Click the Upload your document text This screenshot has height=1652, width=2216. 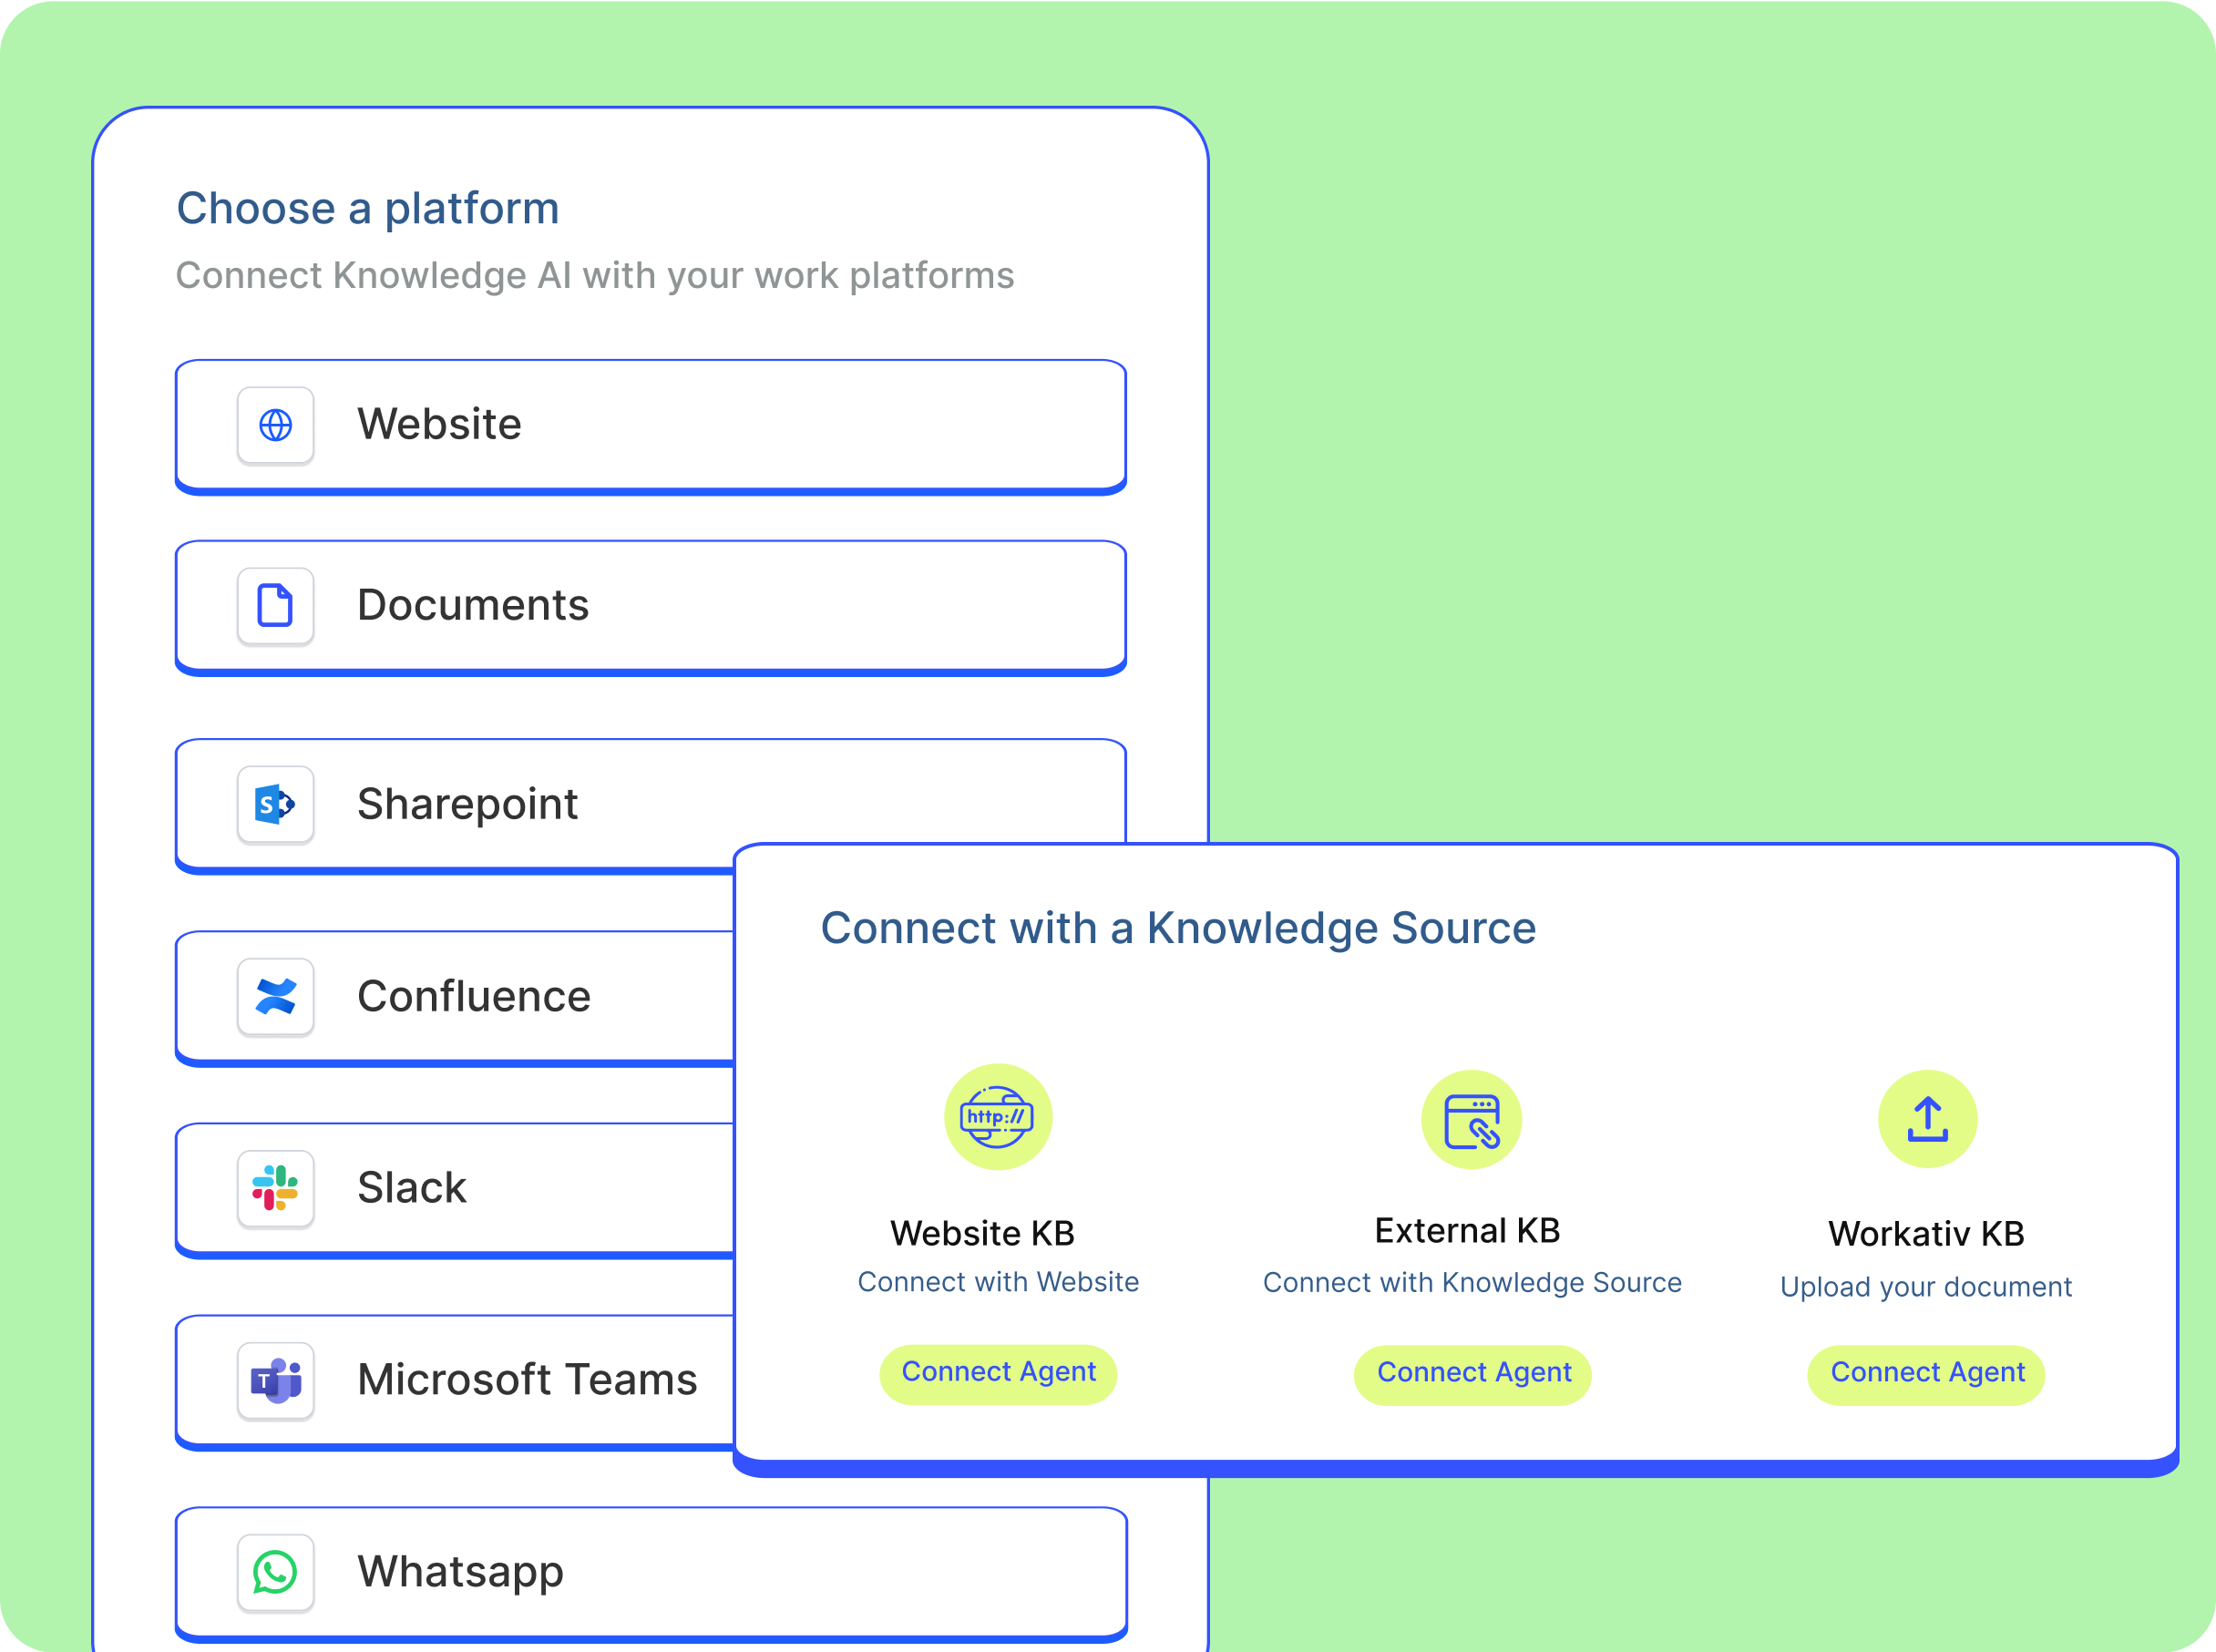[1926, 1287]
